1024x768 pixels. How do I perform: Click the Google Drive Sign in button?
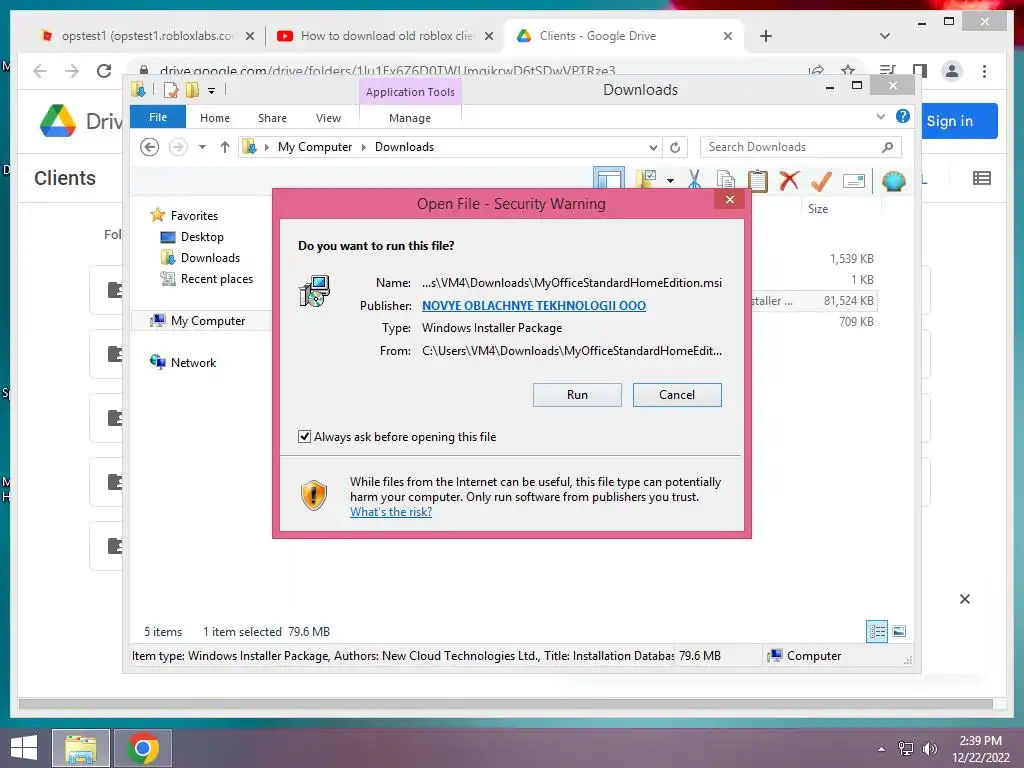coord(959,121)
